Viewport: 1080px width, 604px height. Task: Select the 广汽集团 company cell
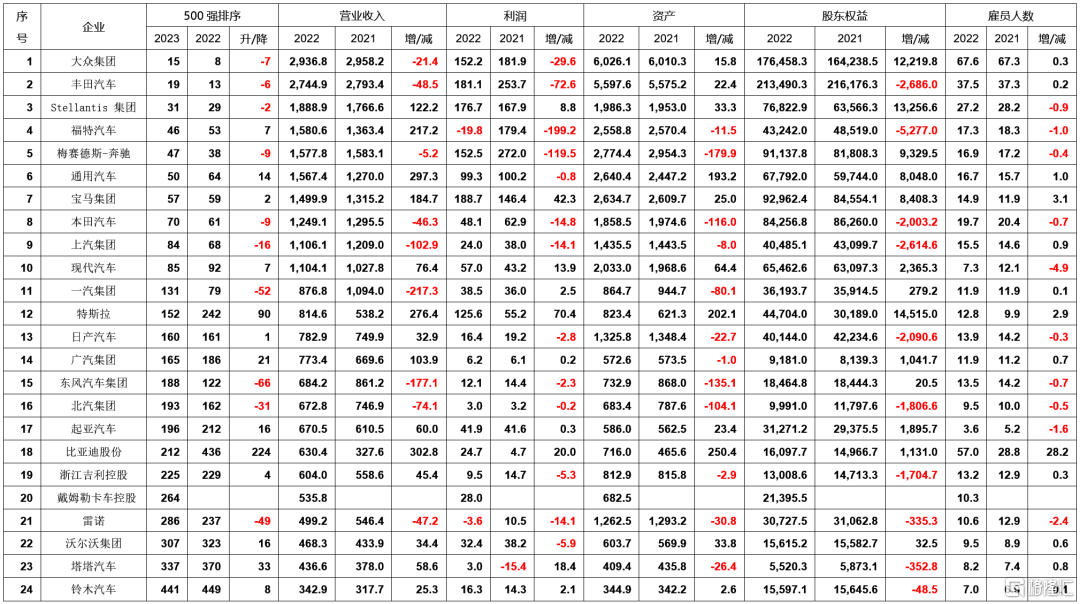[x=94, y=360]
